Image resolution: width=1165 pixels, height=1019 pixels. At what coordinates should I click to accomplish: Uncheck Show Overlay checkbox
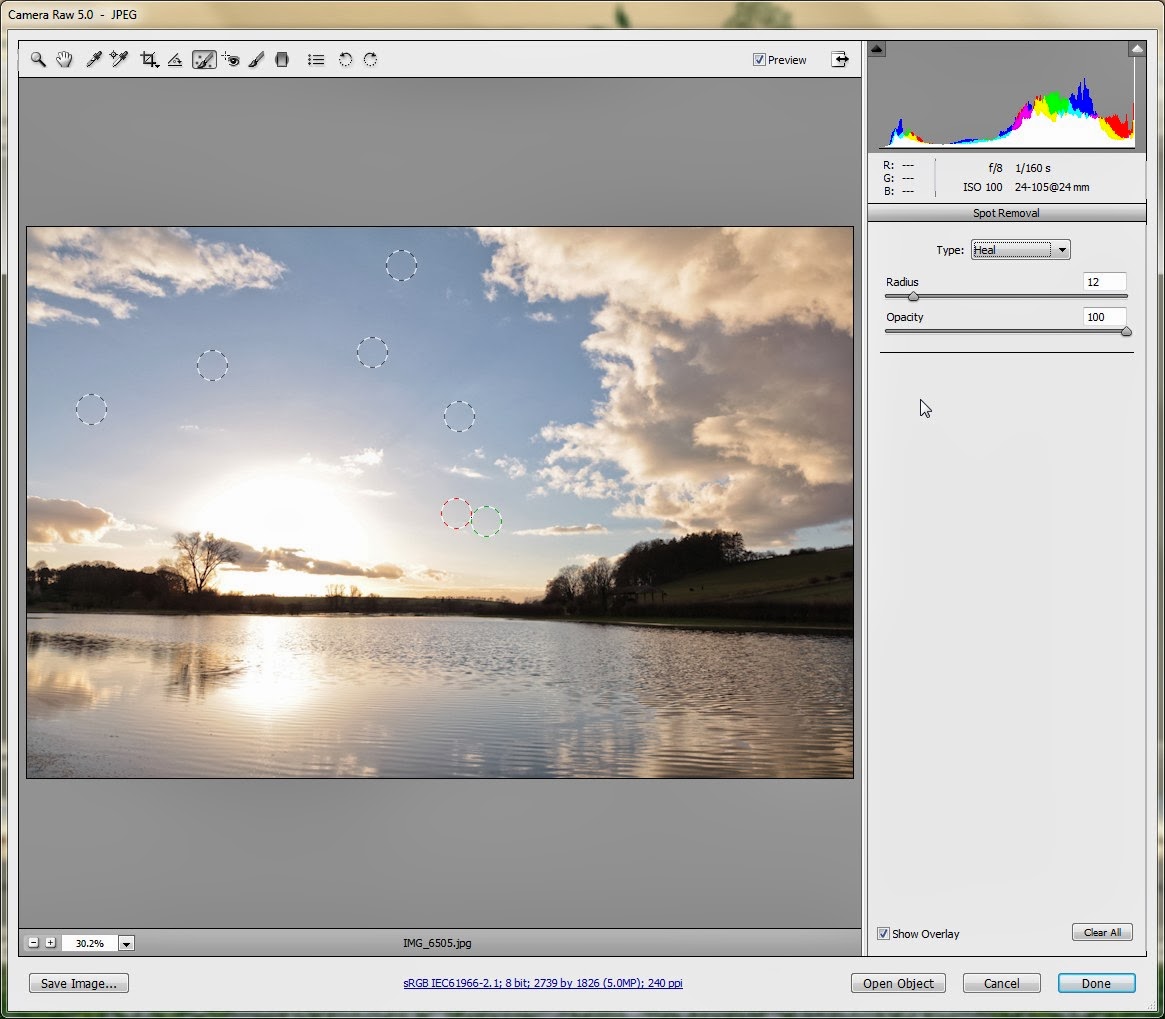tap(883, 934)
